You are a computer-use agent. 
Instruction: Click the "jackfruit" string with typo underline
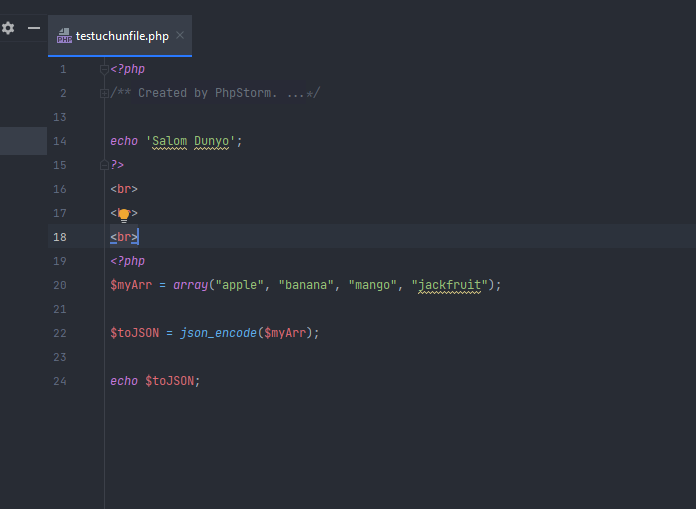click(449, 285)
